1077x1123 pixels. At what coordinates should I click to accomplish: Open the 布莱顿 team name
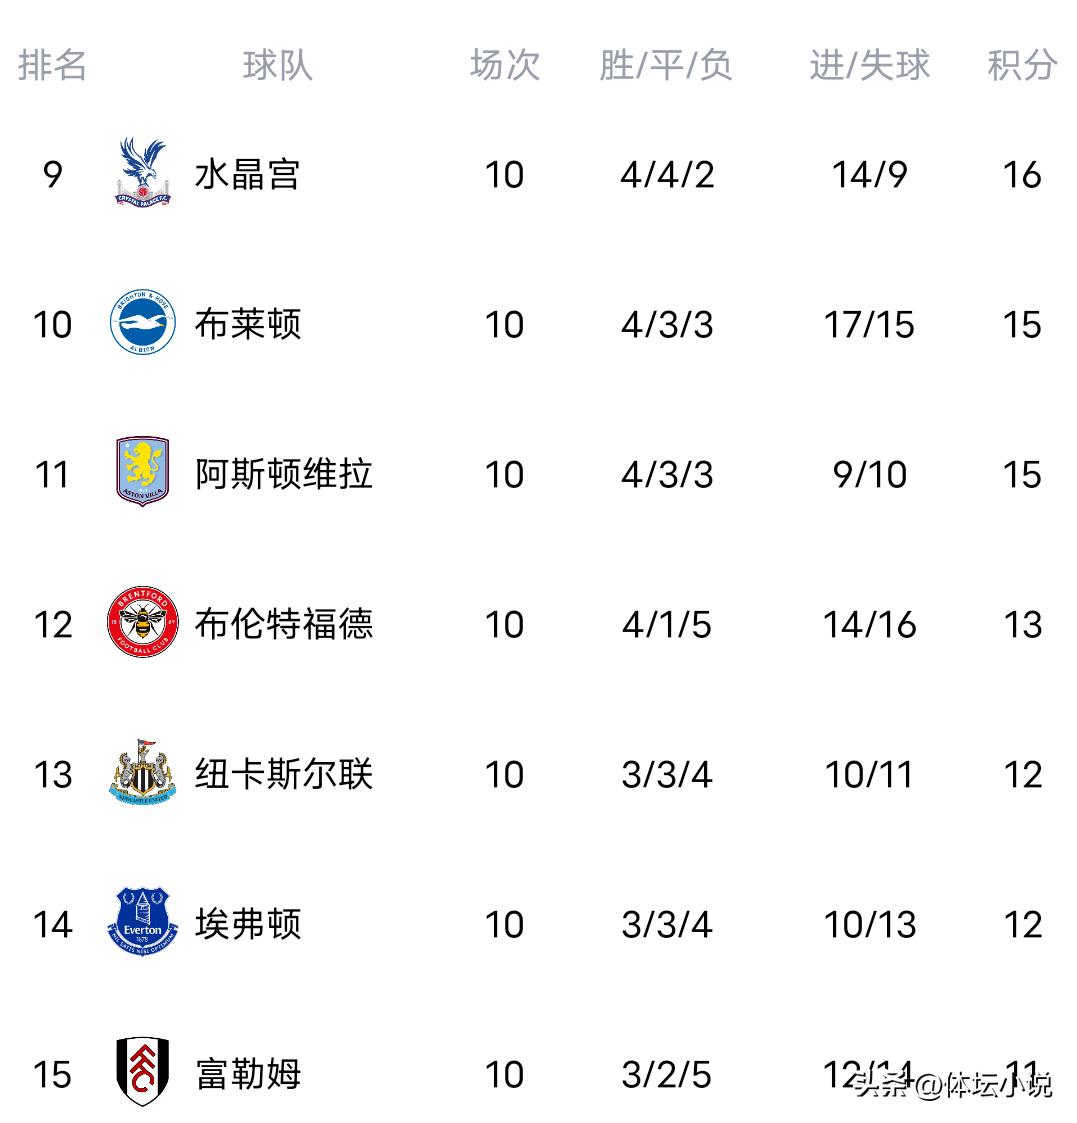[247, 324]
